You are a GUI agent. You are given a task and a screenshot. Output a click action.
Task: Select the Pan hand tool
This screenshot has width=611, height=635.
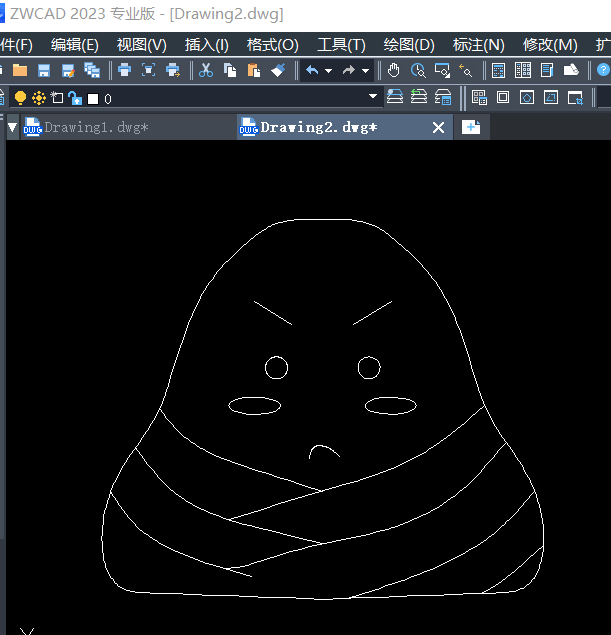click(393, 70)
